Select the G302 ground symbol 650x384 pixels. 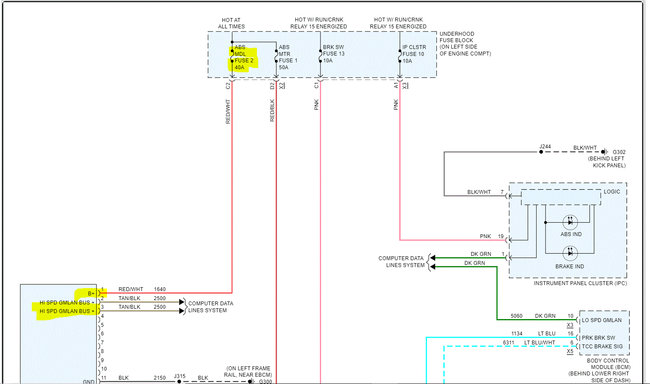pos(604,152)
